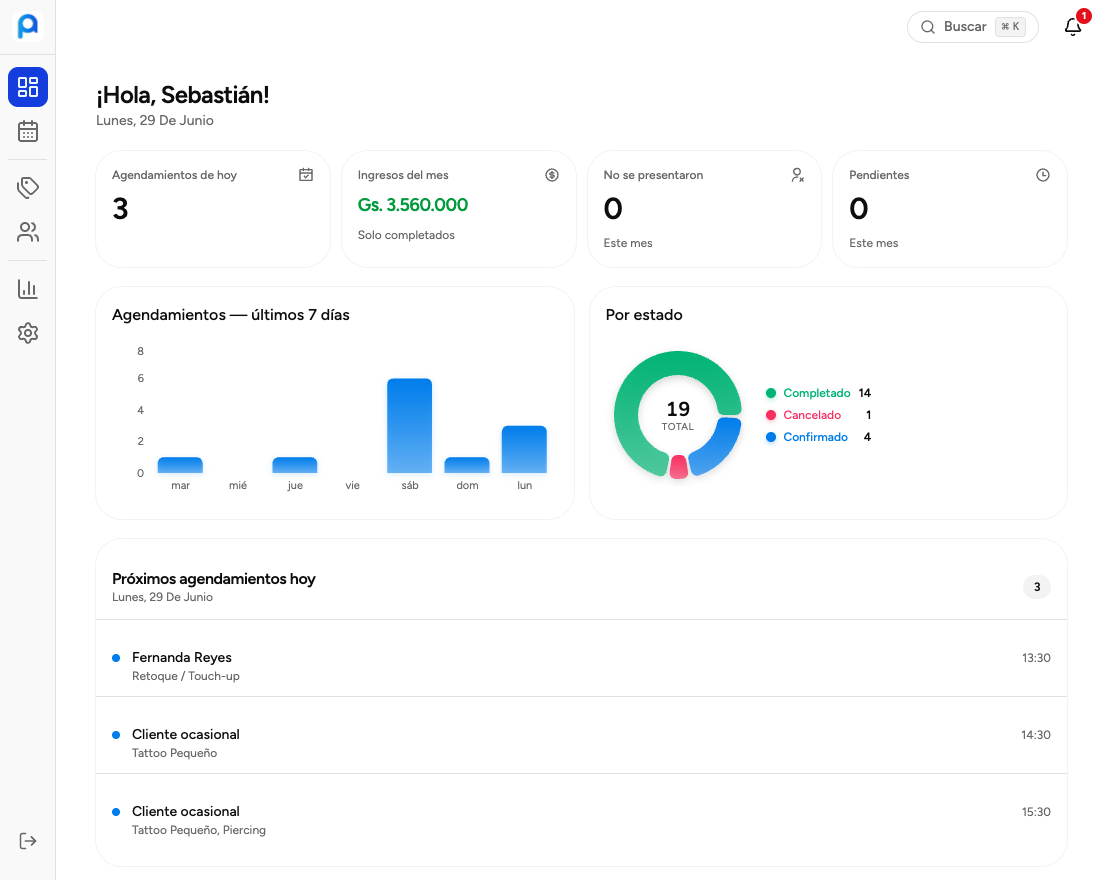
Task: Open Fernanda Reyes appointment at 13:30
Action: (x=581, y=658)
